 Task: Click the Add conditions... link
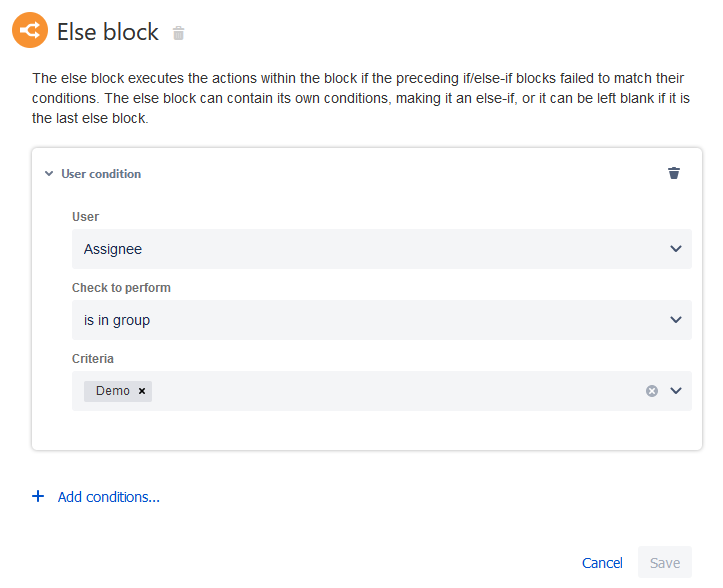(109, 497)
